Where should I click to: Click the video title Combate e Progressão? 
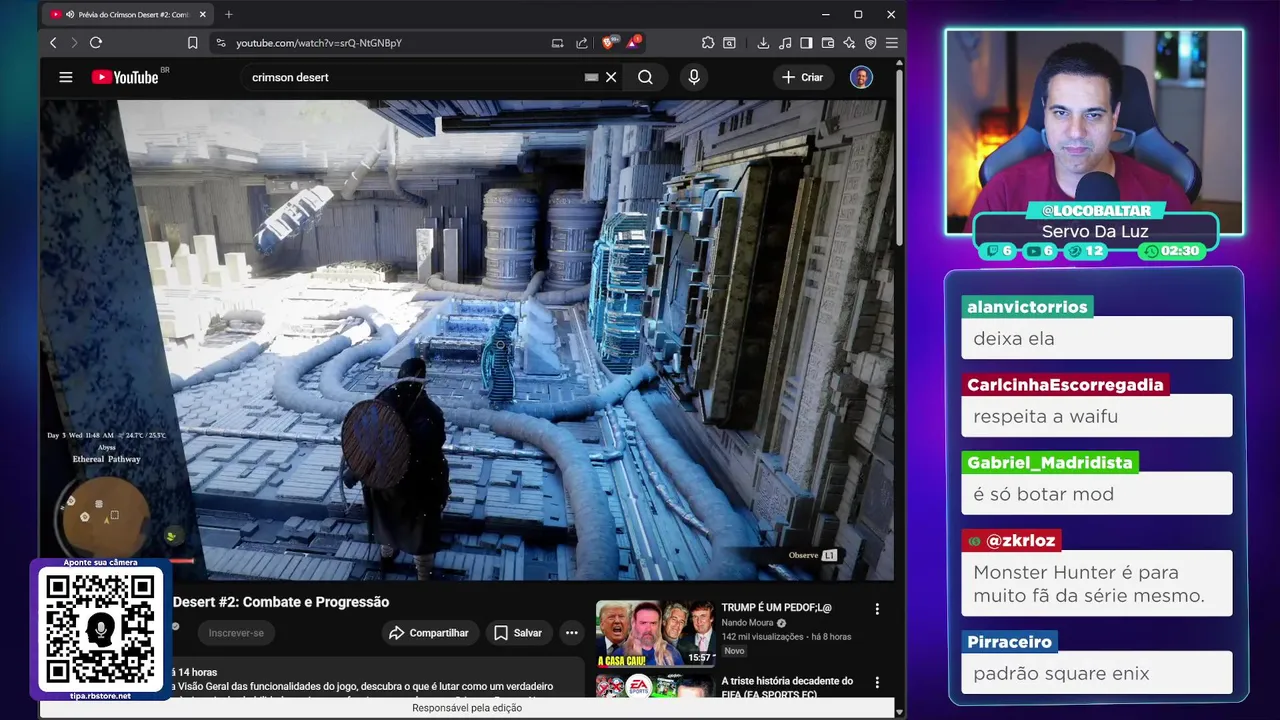coord(281,602)
